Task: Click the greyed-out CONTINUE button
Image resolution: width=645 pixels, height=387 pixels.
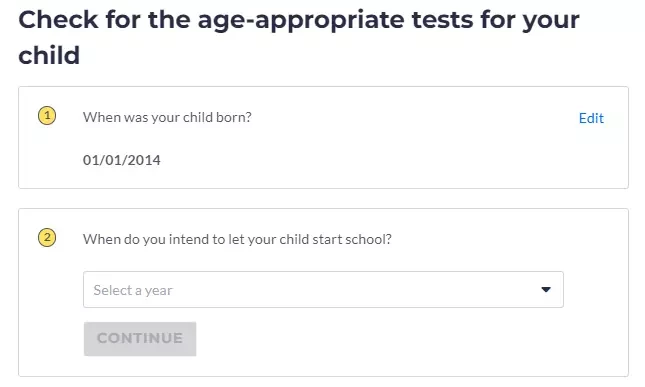Action: coord(140,339)
